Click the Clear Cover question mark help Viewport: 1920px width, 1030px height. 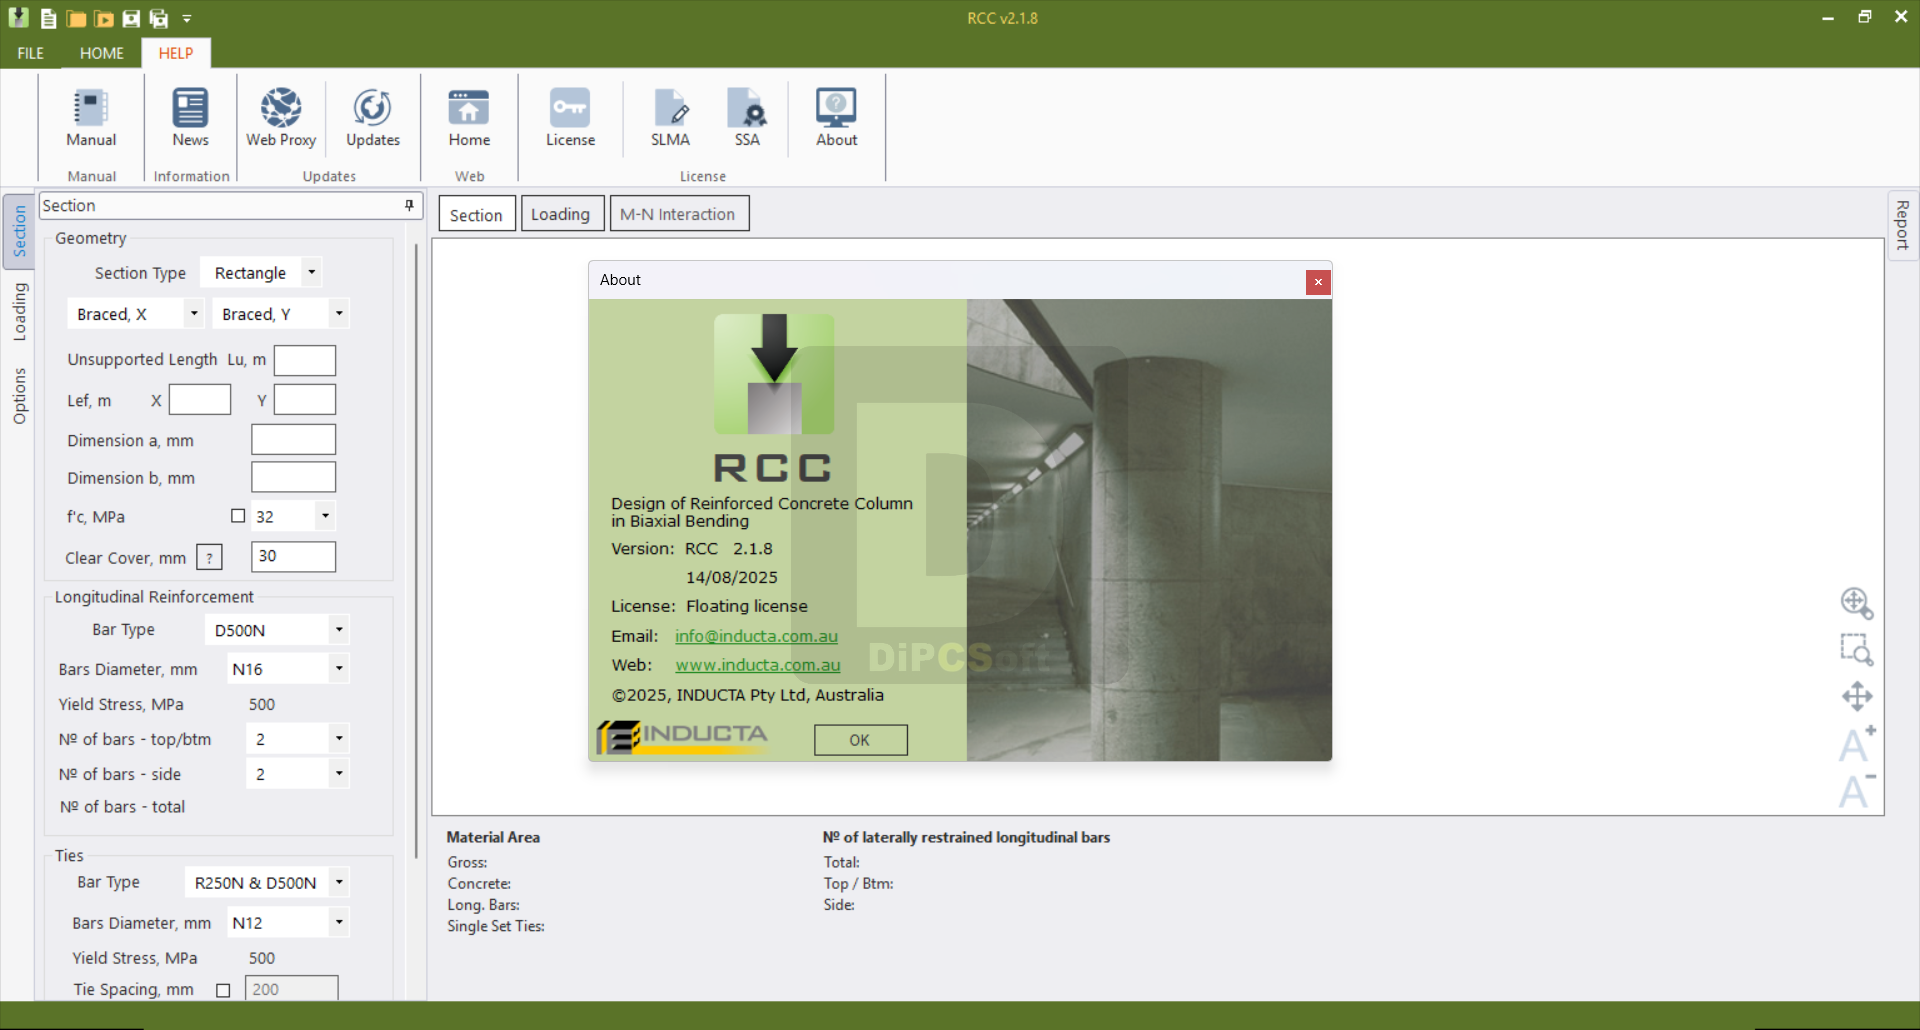click(209, 558)
